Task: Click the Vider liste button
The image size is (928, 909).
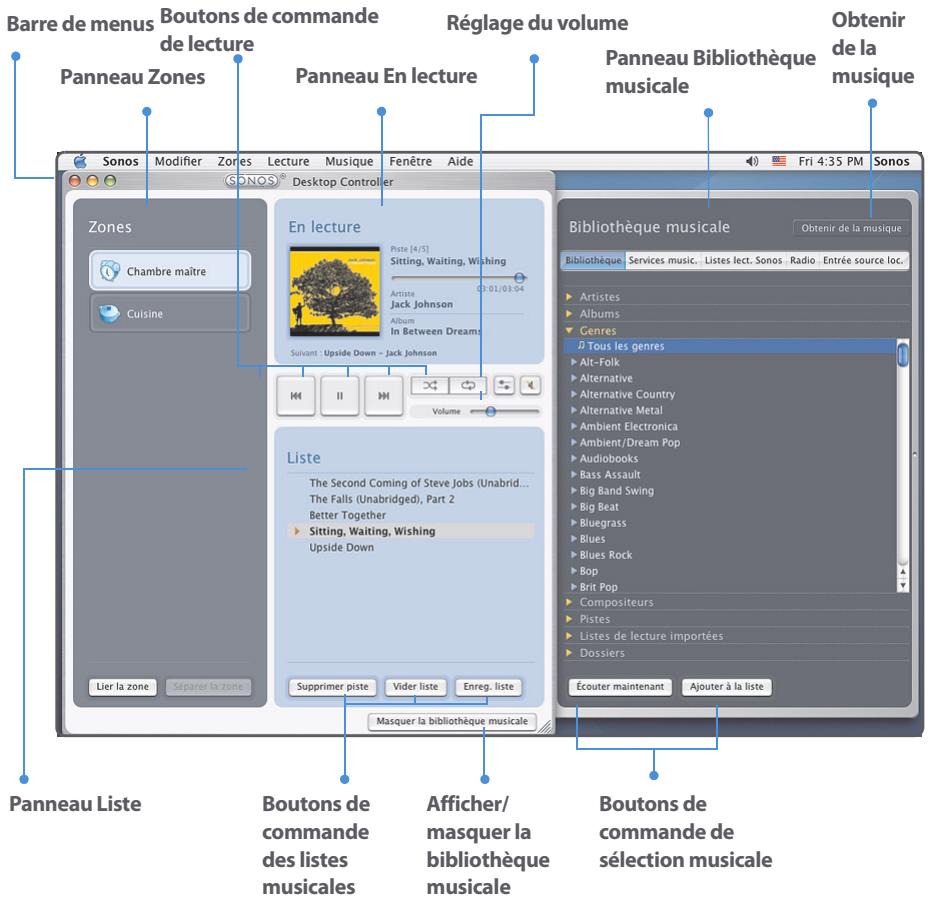Action: coord(415,686)
